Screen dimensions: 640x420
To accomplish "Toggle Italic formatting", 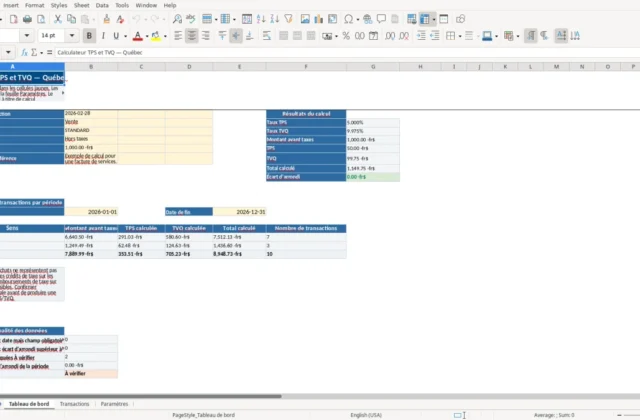I will [103, 36].
